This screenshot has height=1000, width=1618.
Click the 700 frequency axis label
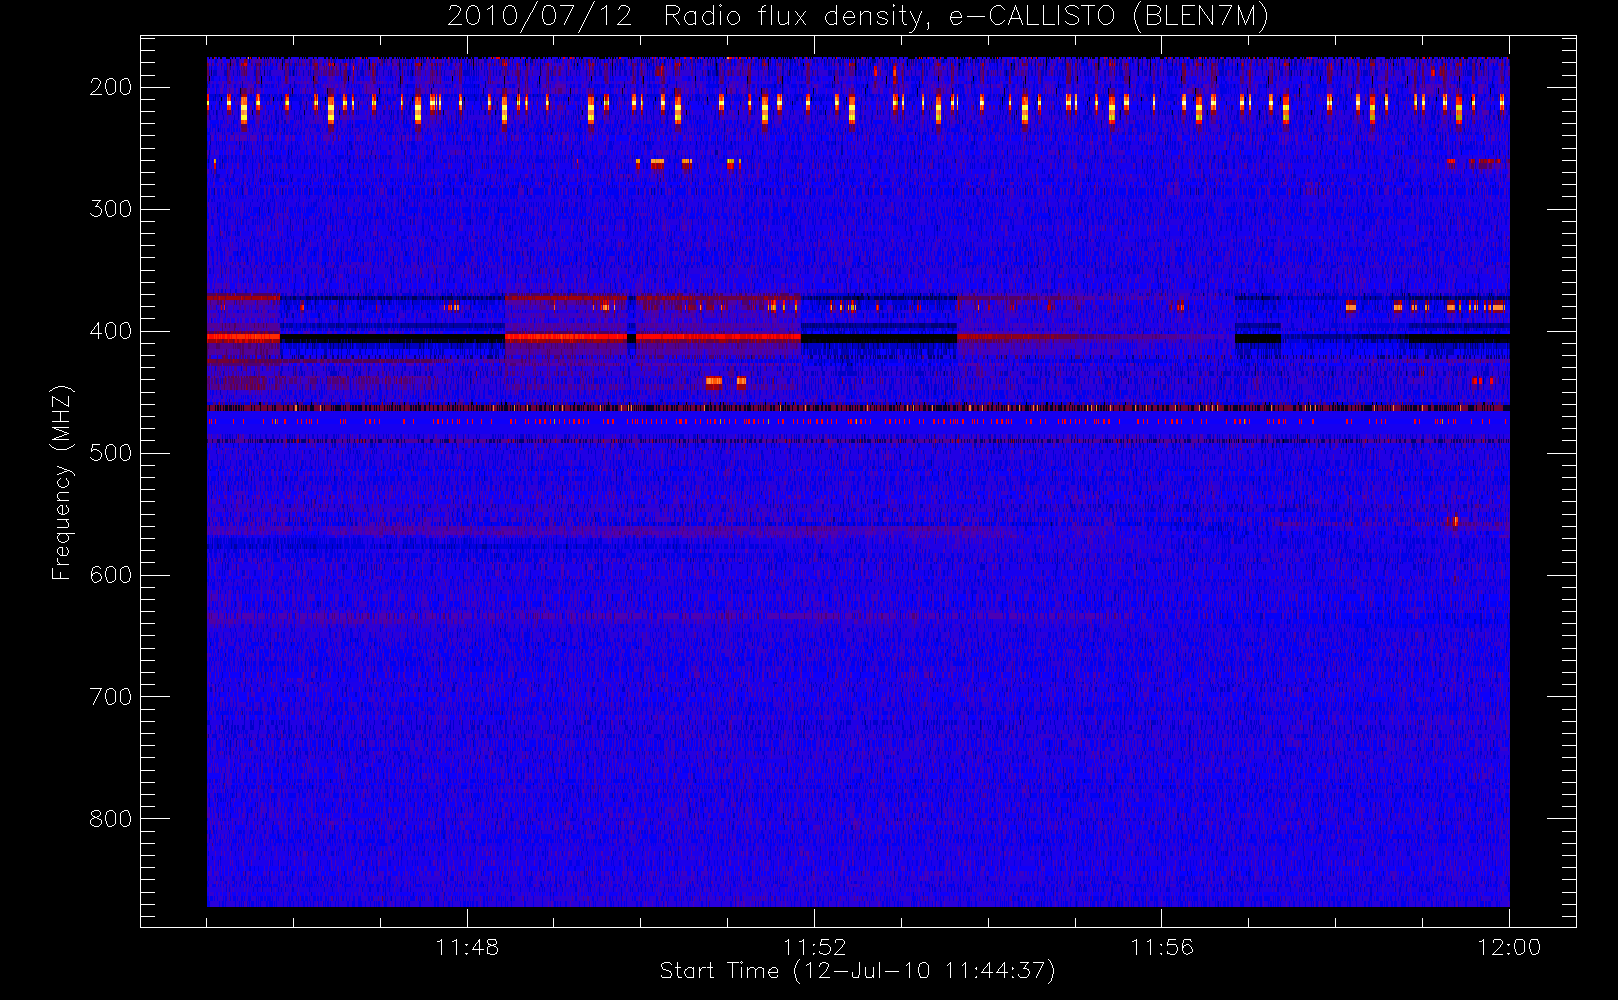pos(111,697)
